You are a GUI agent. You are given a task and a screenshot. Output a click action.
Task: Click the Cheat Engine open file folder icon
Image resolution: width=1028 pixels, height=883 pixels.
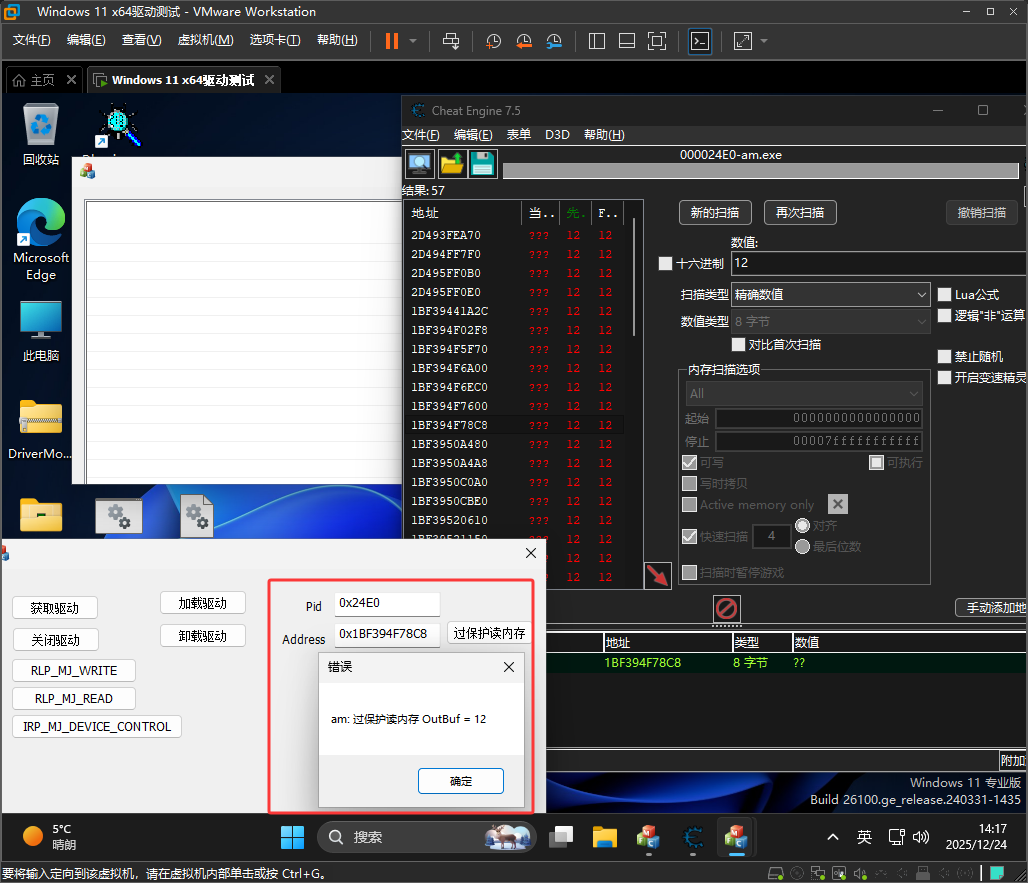coord(452,164)
